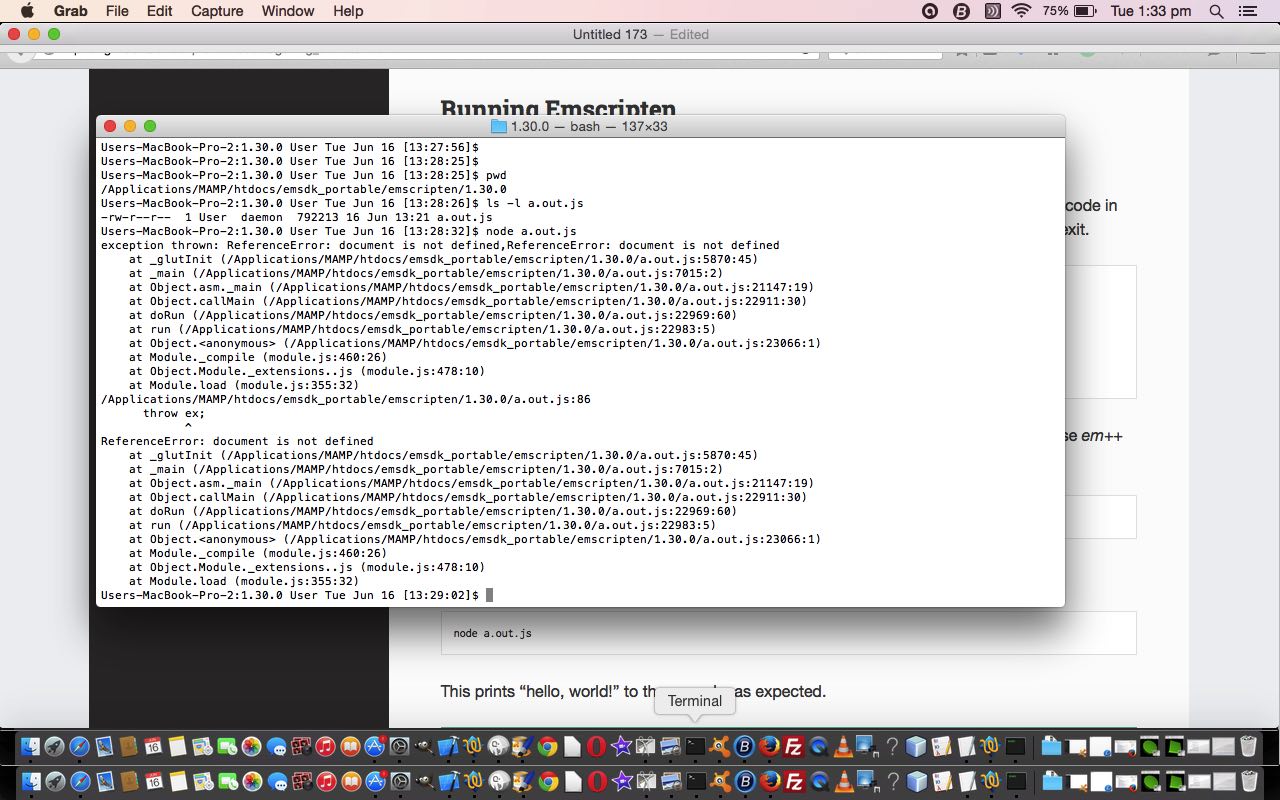Open the Apple menu
The image size is (1280, 800).
point(27,11)
